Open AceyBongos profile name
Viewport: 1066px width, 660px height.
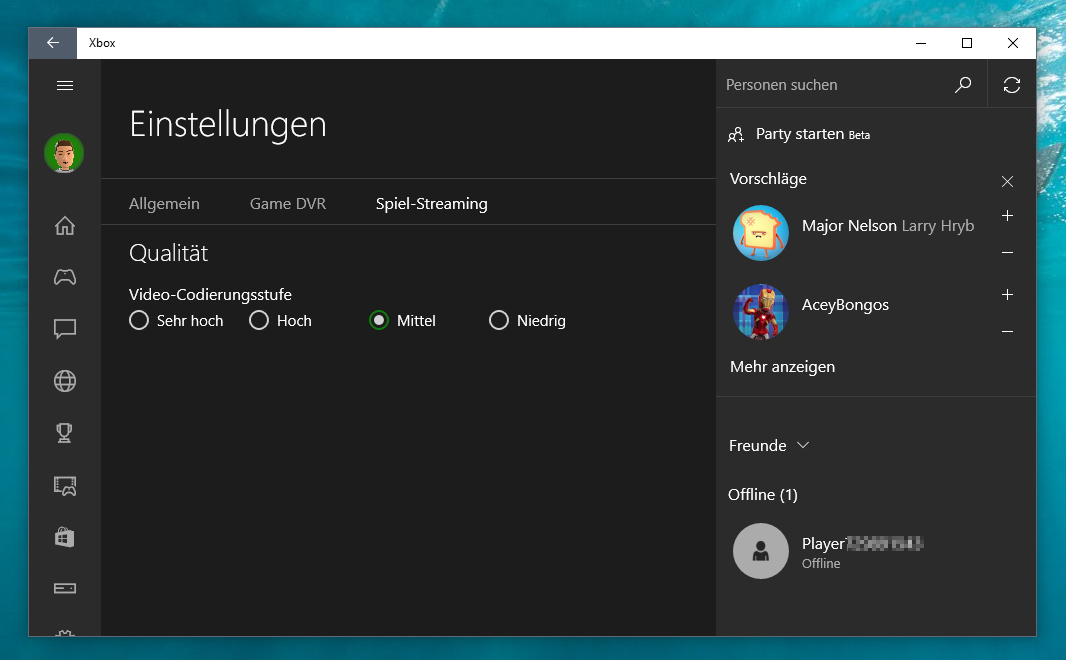(x=845, y=305)
